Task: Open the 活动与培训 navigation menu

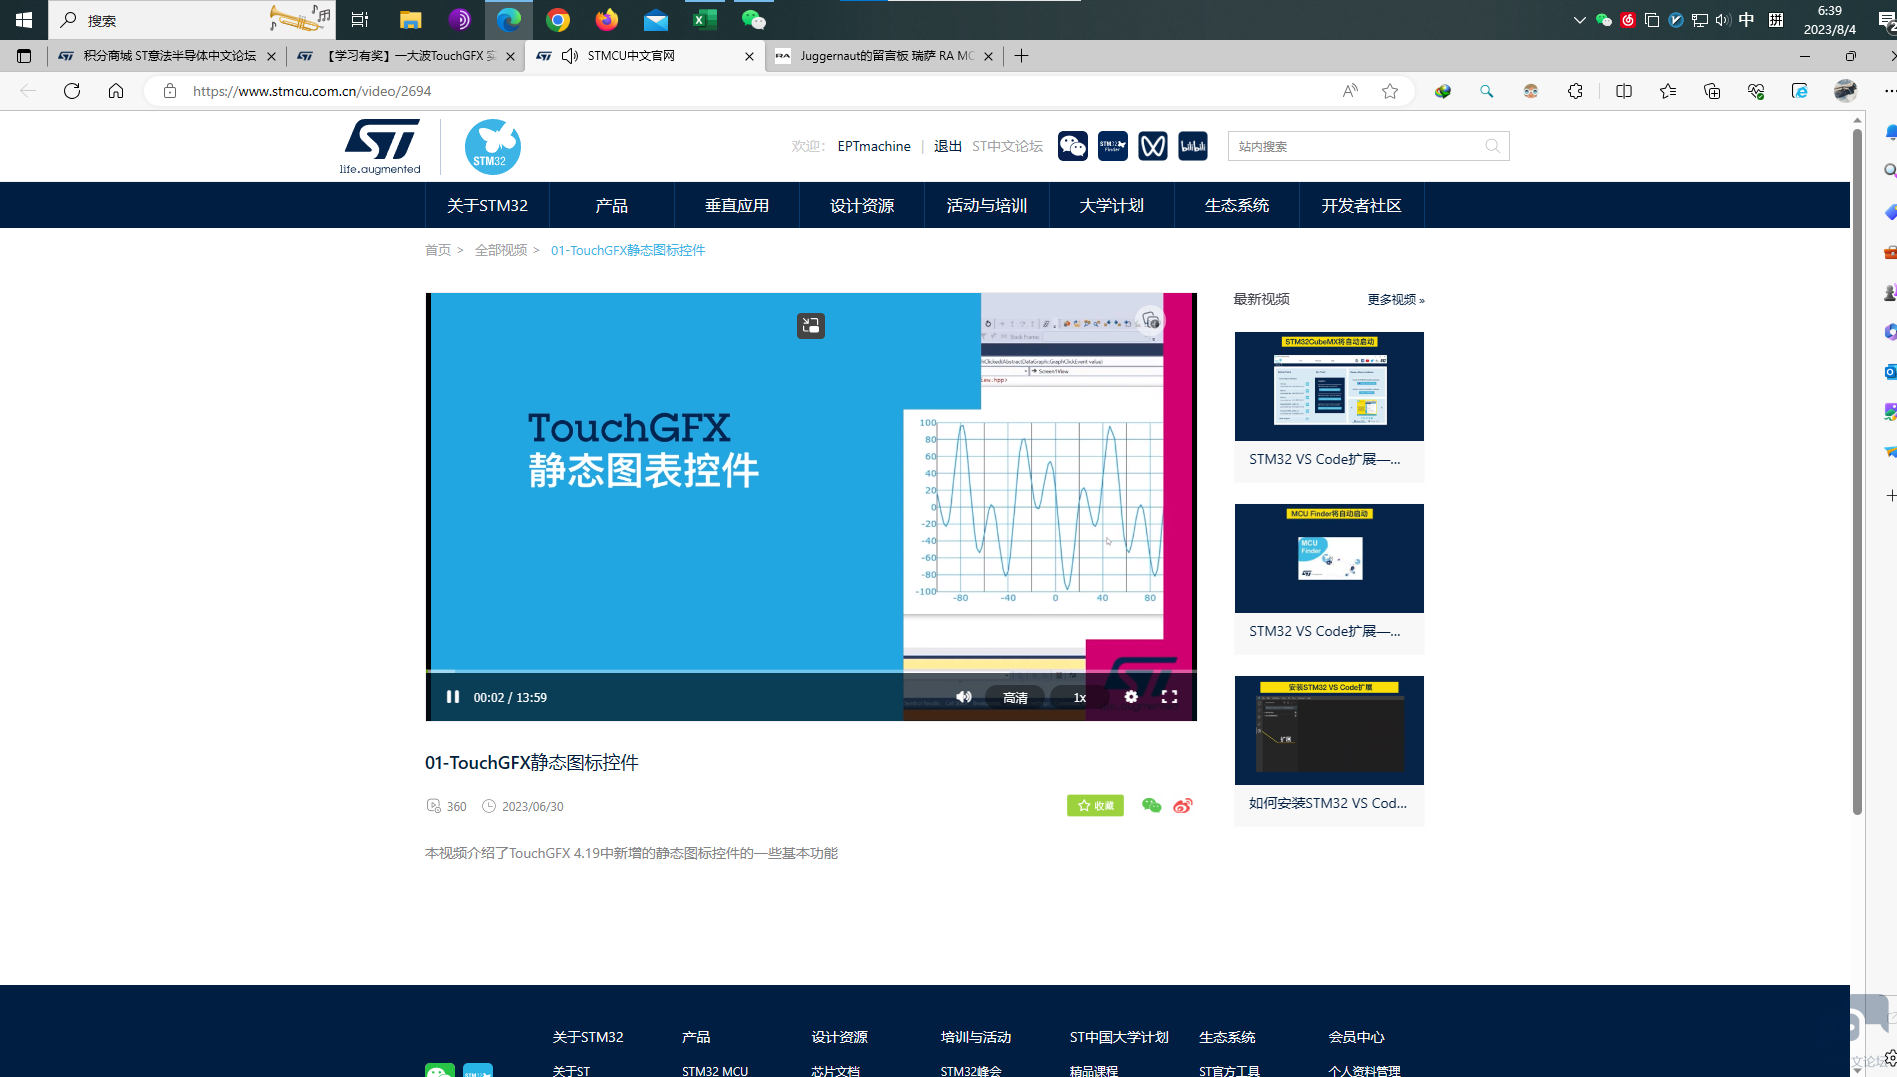Action: pyautogui.click(x=987, y=205)
